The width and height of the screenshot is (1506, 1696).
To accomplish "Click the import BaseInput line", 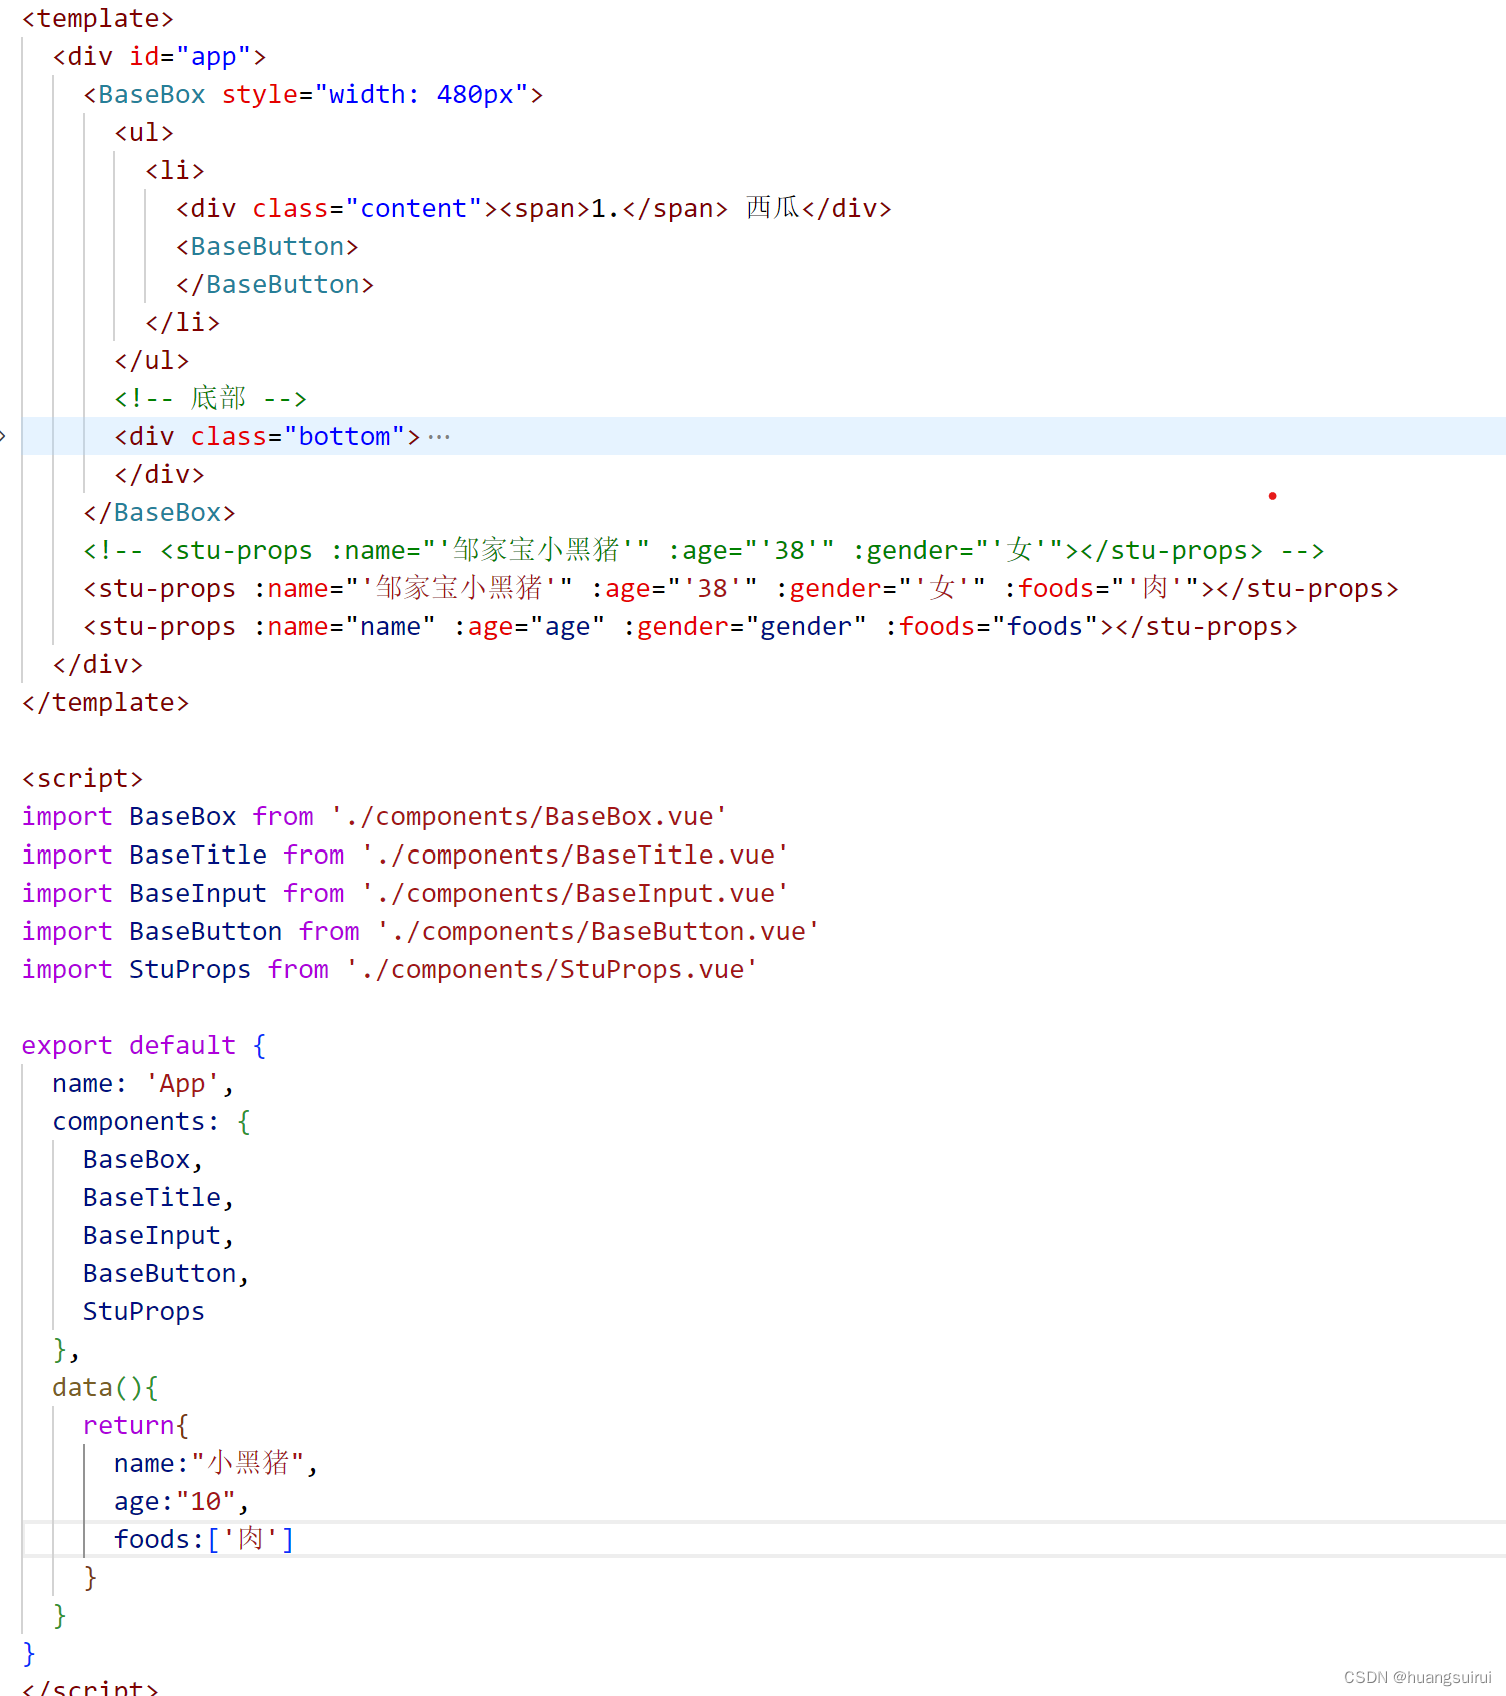I will coord(405,894).
